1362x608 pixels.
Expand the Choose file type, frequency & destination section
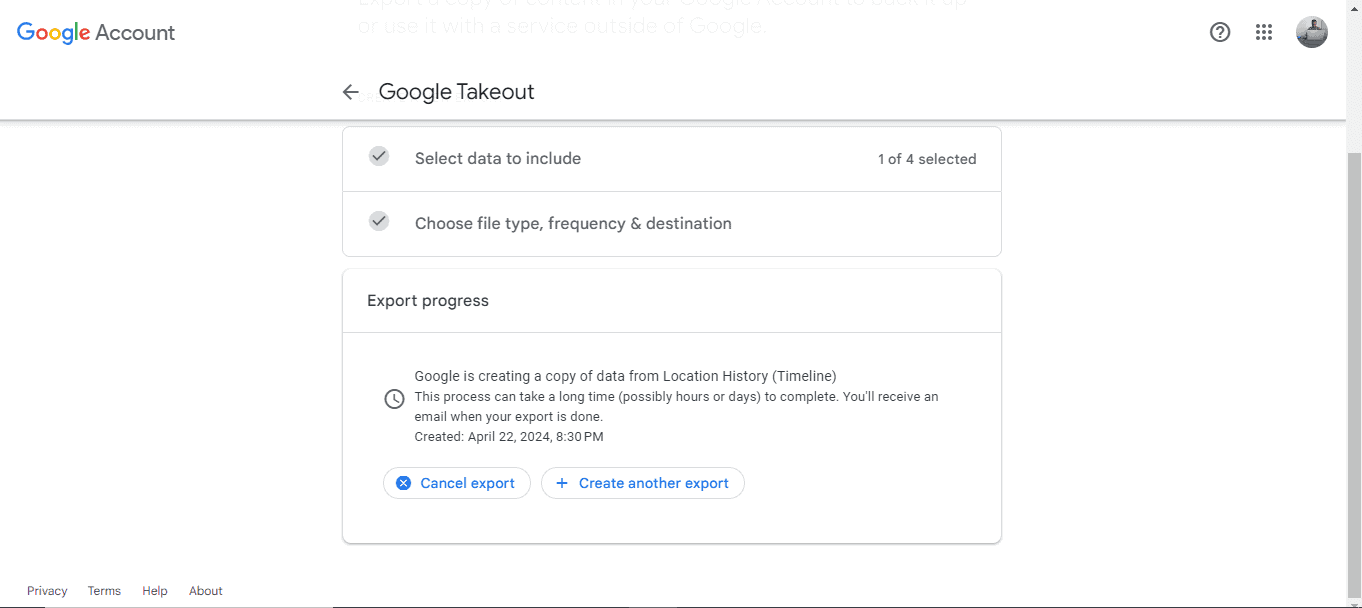click(x=573, y=223)
